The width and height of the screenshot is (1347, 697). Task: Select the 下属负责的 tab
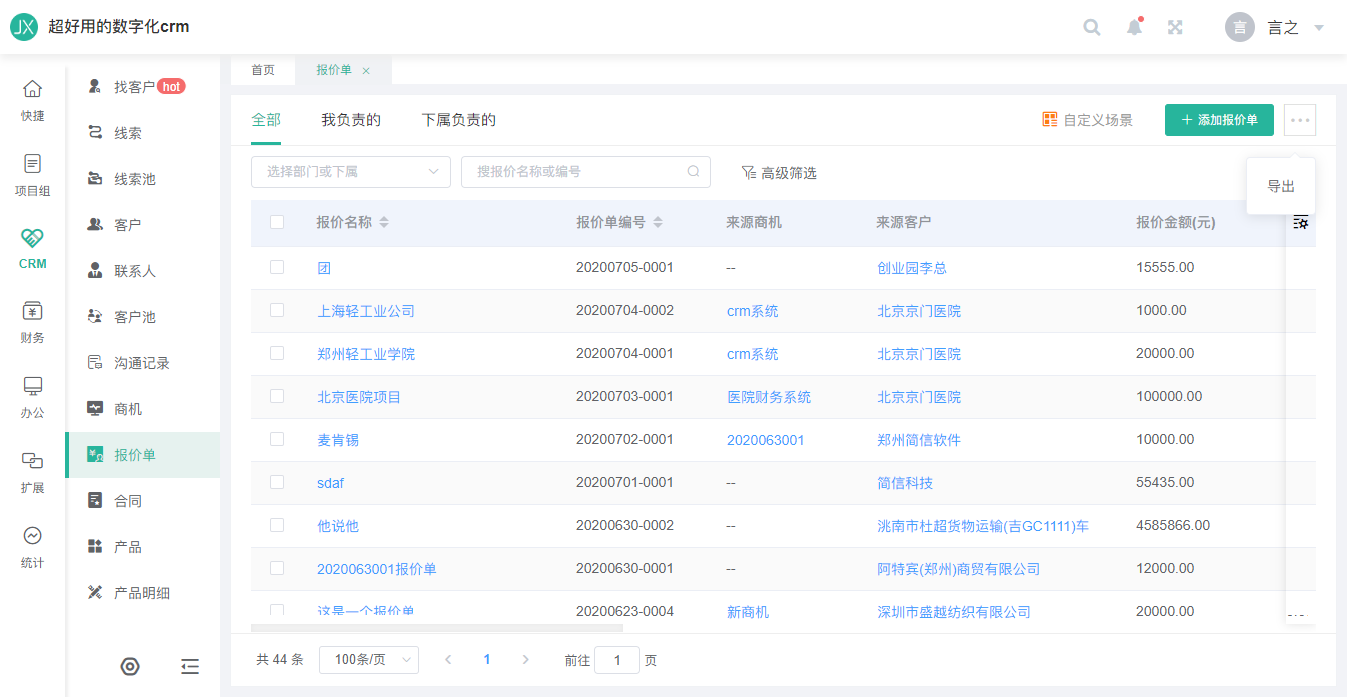pyautogui.click(x=459, y=120)
